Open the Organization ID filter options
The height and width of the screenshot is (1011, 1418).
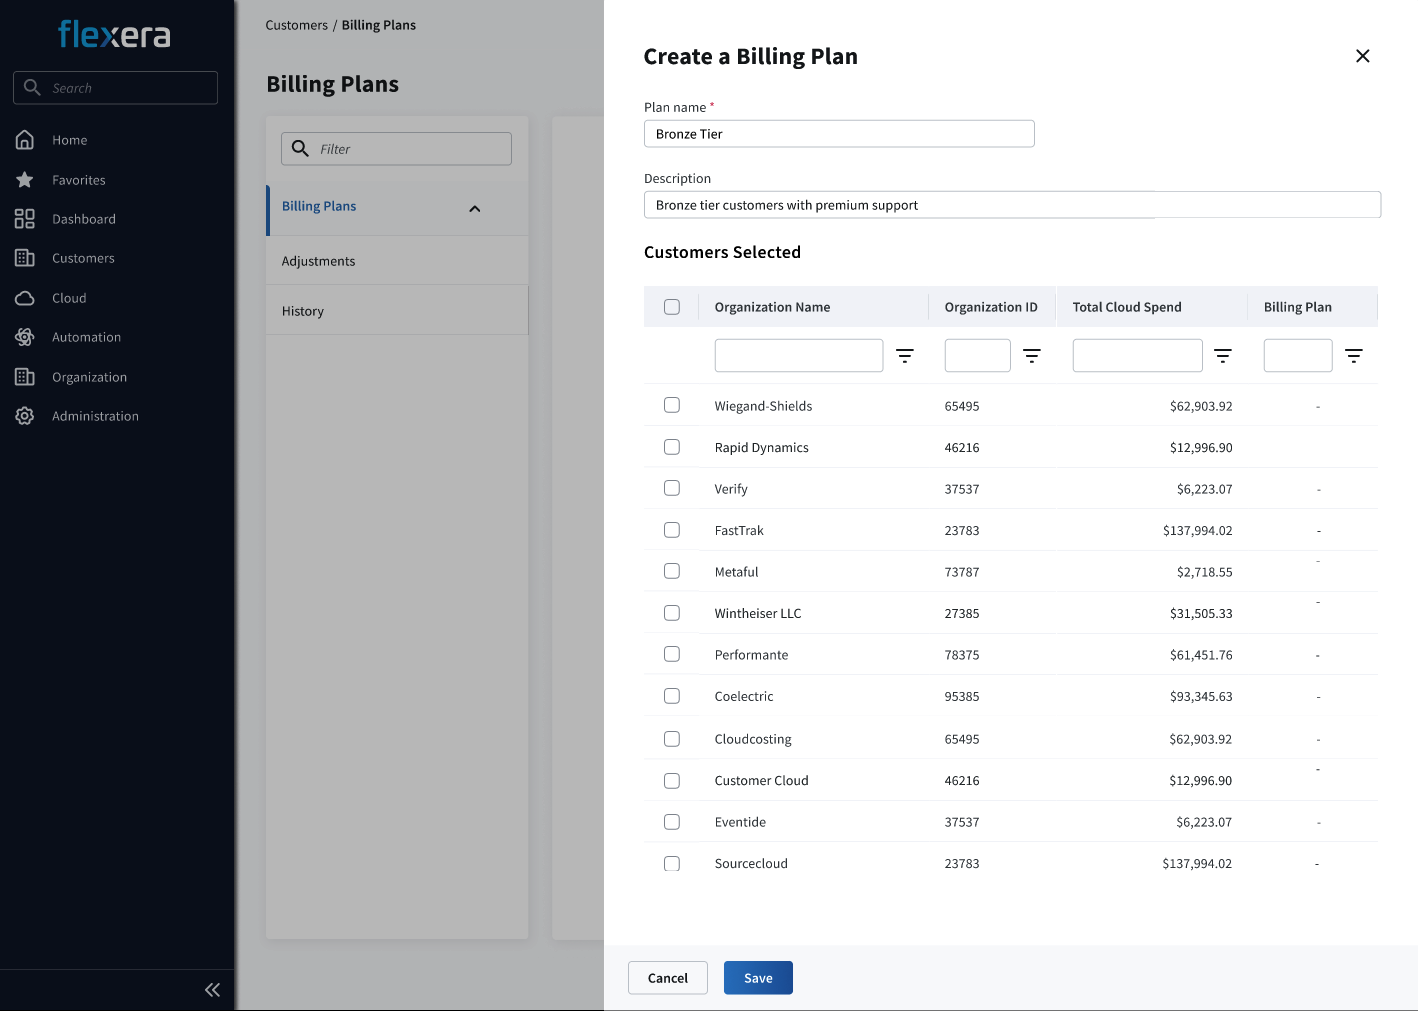point(1032,356)
